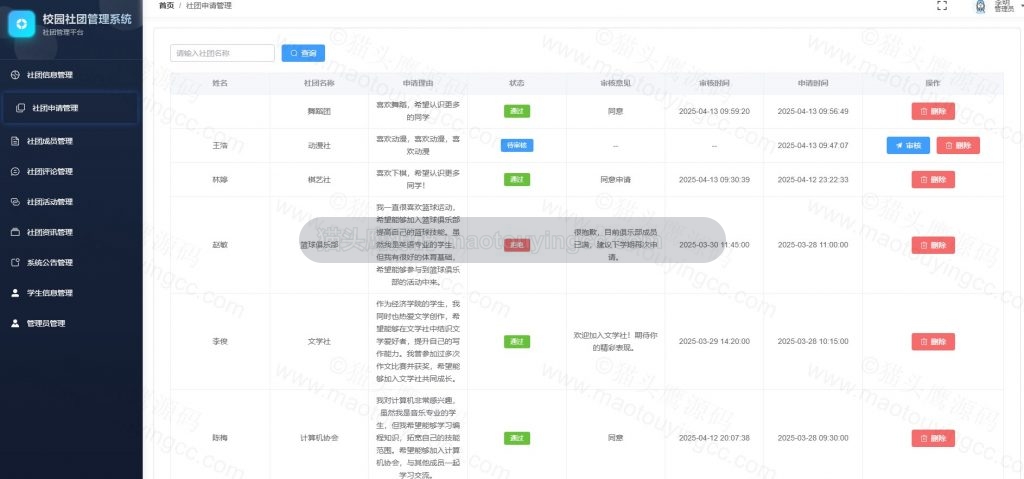Click the 通过 status tag for 舞蹈团
The image size is (1024, 479).
(x=517, y=111)
